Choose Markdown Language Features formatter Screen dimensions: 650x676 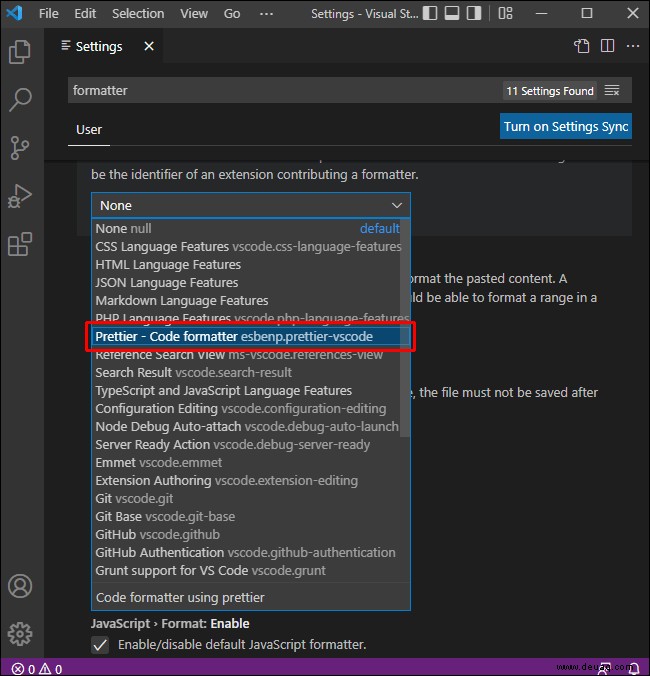(x=247, y=300)
